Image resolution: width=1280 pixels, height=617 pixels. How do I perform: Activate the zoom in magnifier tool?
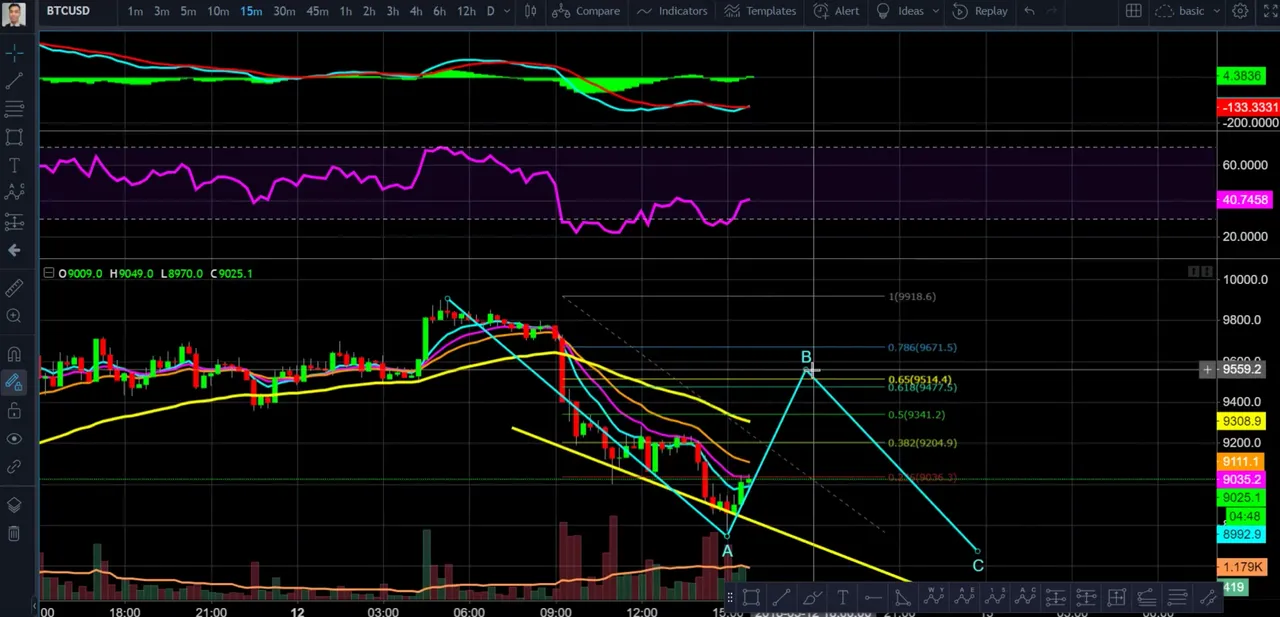click(14, 316)
